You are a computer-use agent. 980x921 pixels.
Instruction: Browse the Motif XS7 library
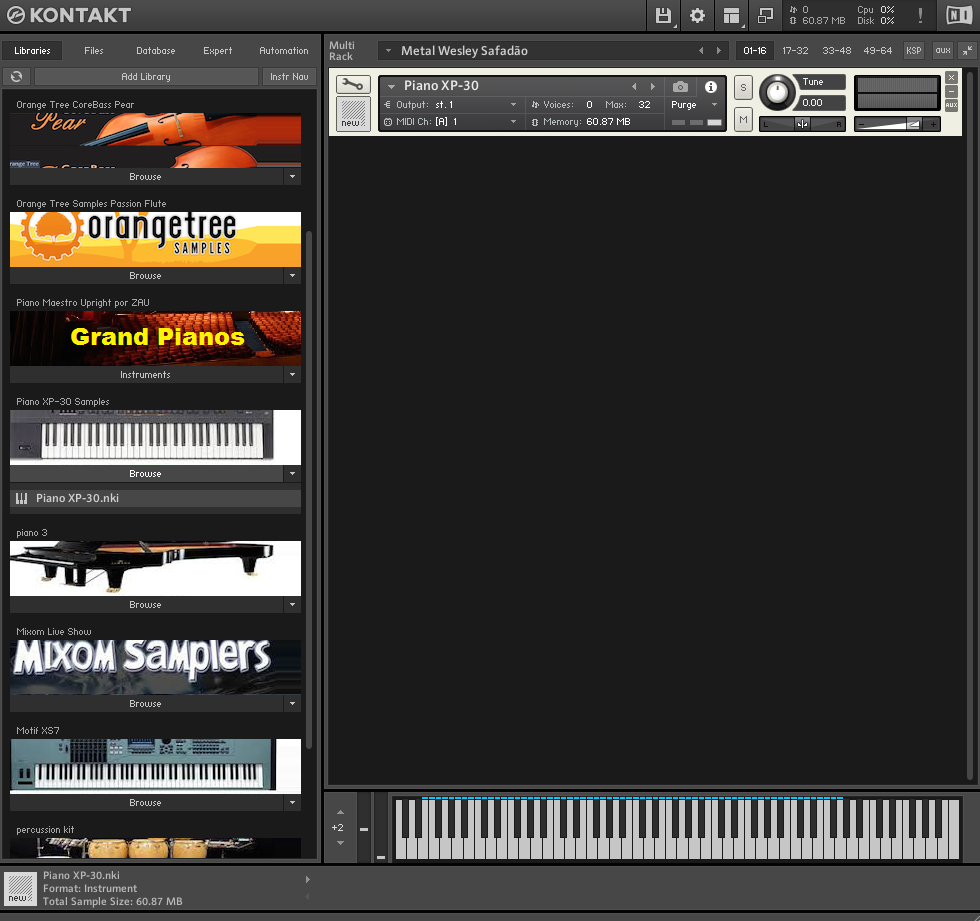pyautogui.click(x=146, y=803)
